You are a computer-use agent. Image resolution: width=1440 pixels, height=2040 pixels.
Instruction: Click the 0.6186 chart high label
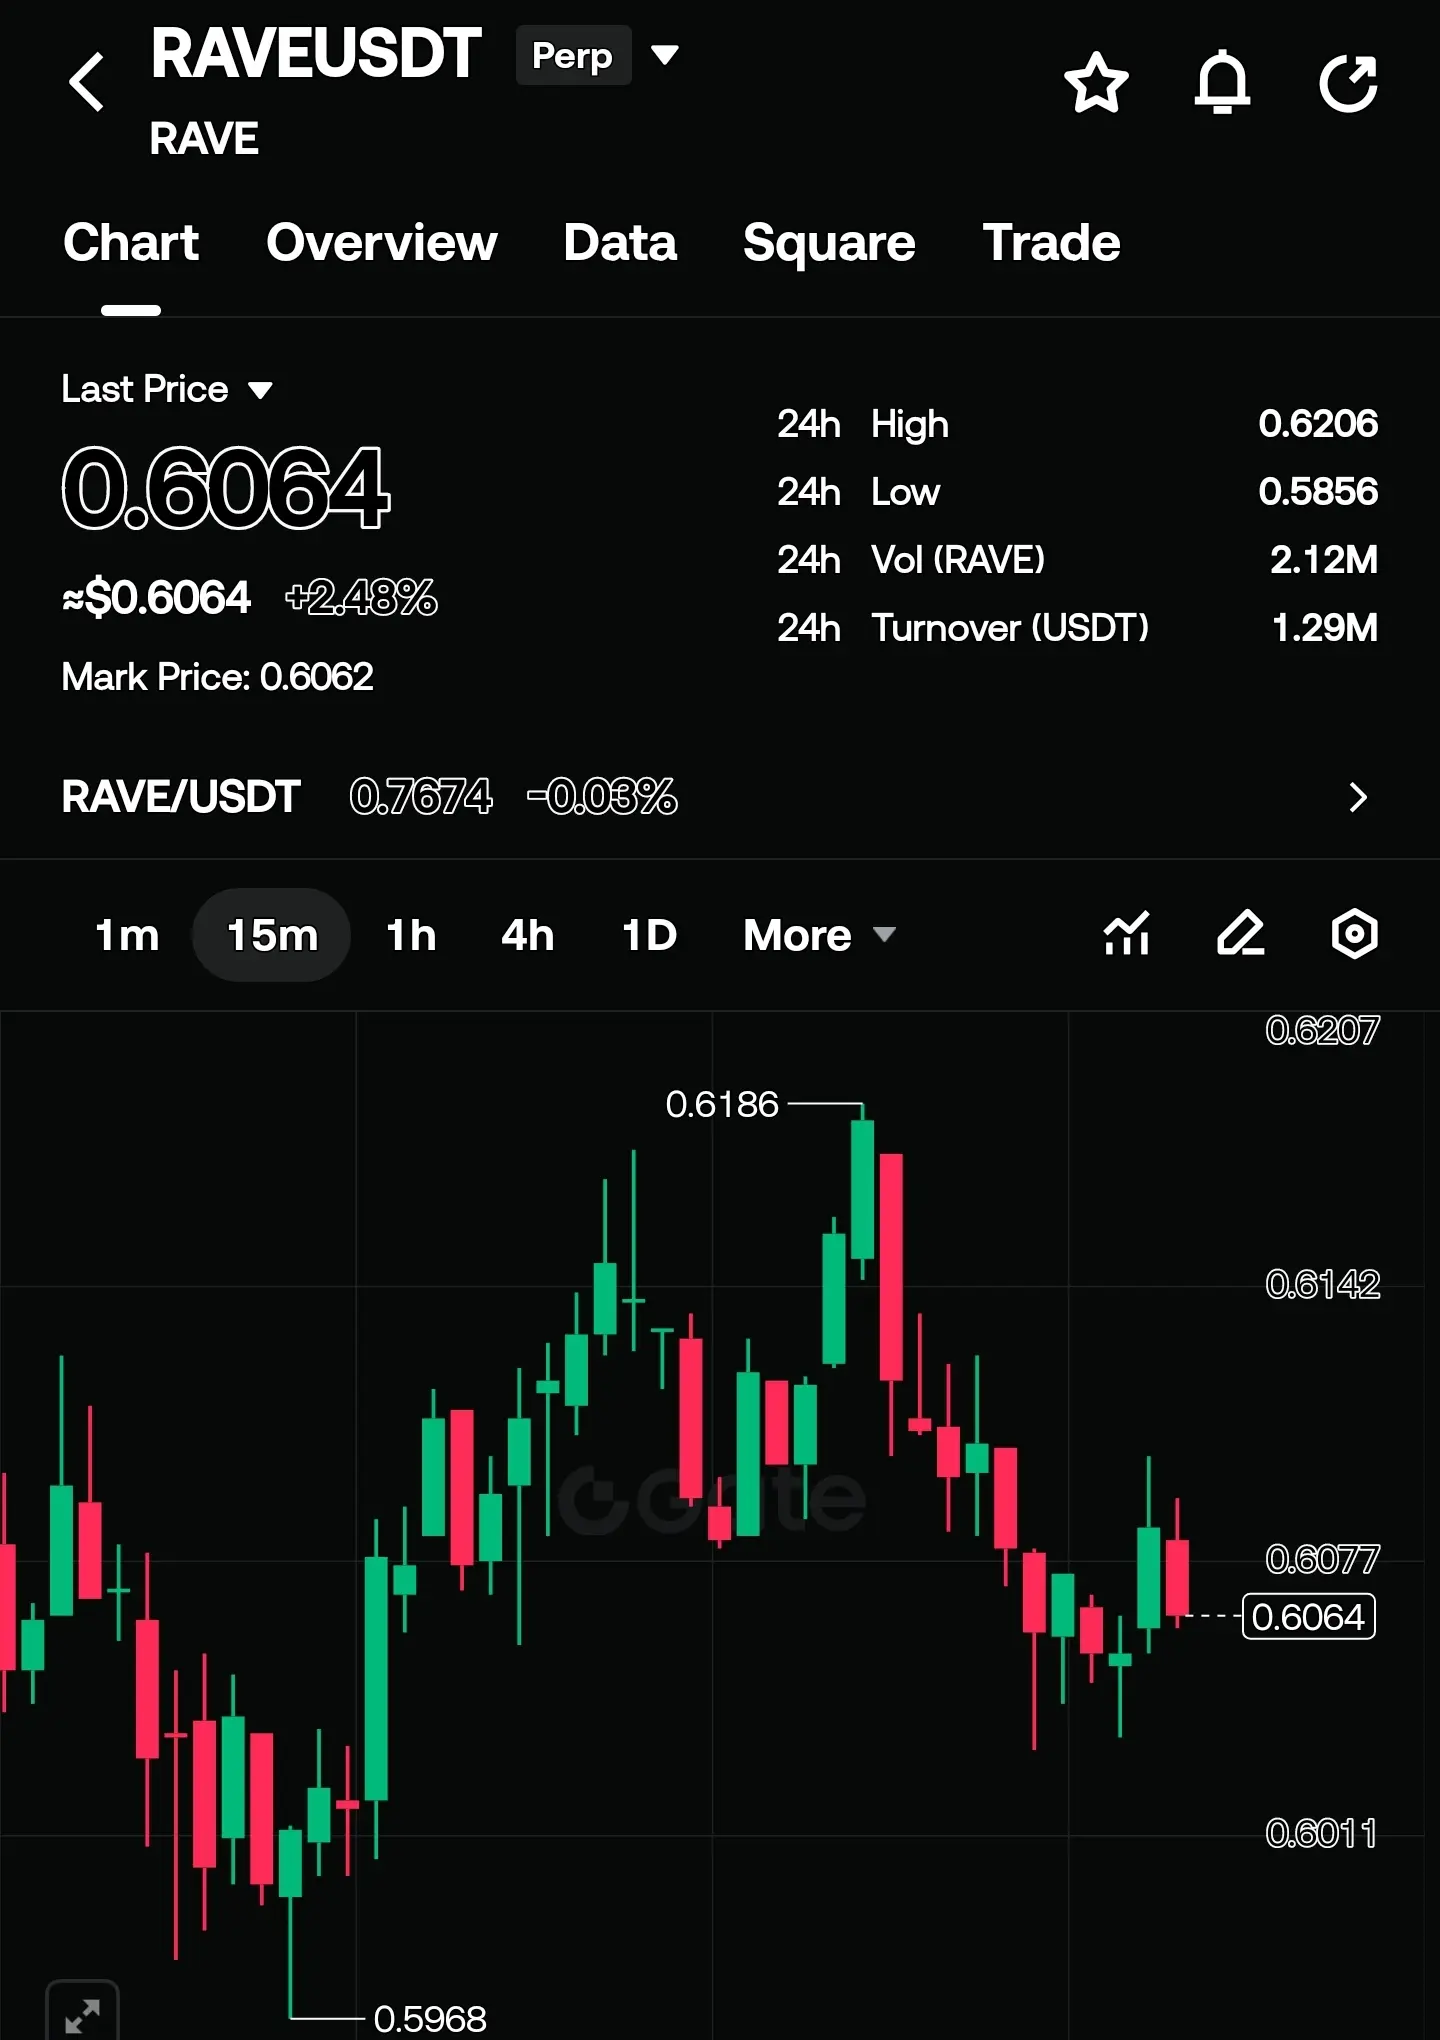pyautogui.click(x=722, y=1104)
